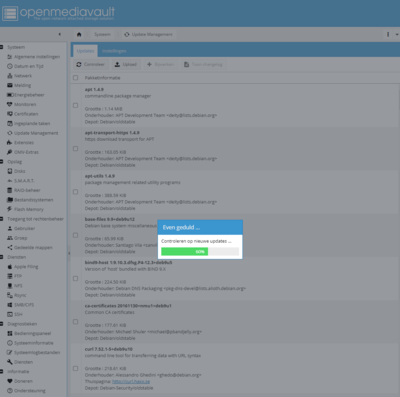Click the Upload button in toolbar

click(x=126, y=64)
